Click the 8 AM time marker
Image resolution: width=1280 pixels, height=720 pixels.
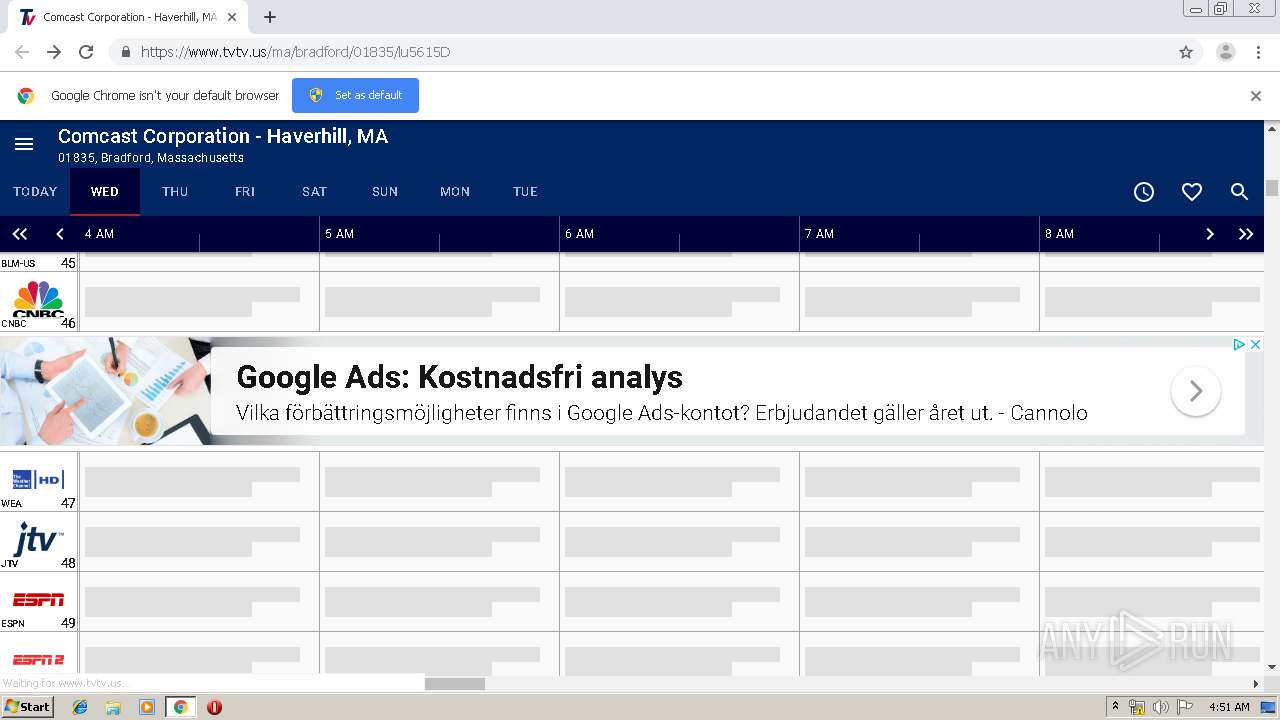pyautogui.click(x=1059, y=234)
